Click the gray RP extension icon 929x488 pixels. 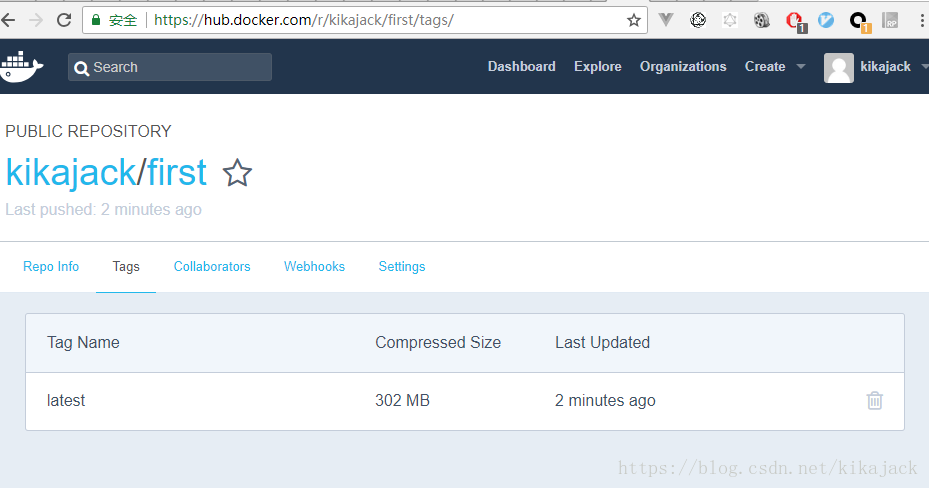click(890, 21)
